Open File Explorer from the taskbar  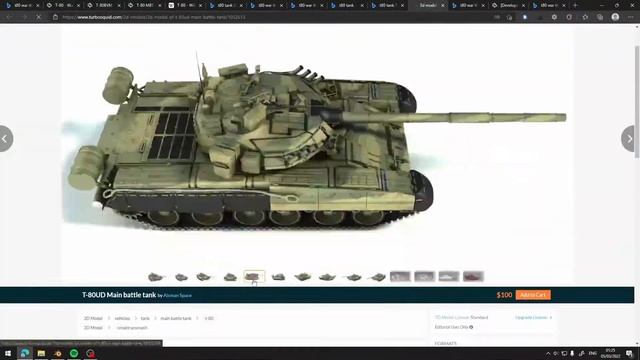click(41, 353)
